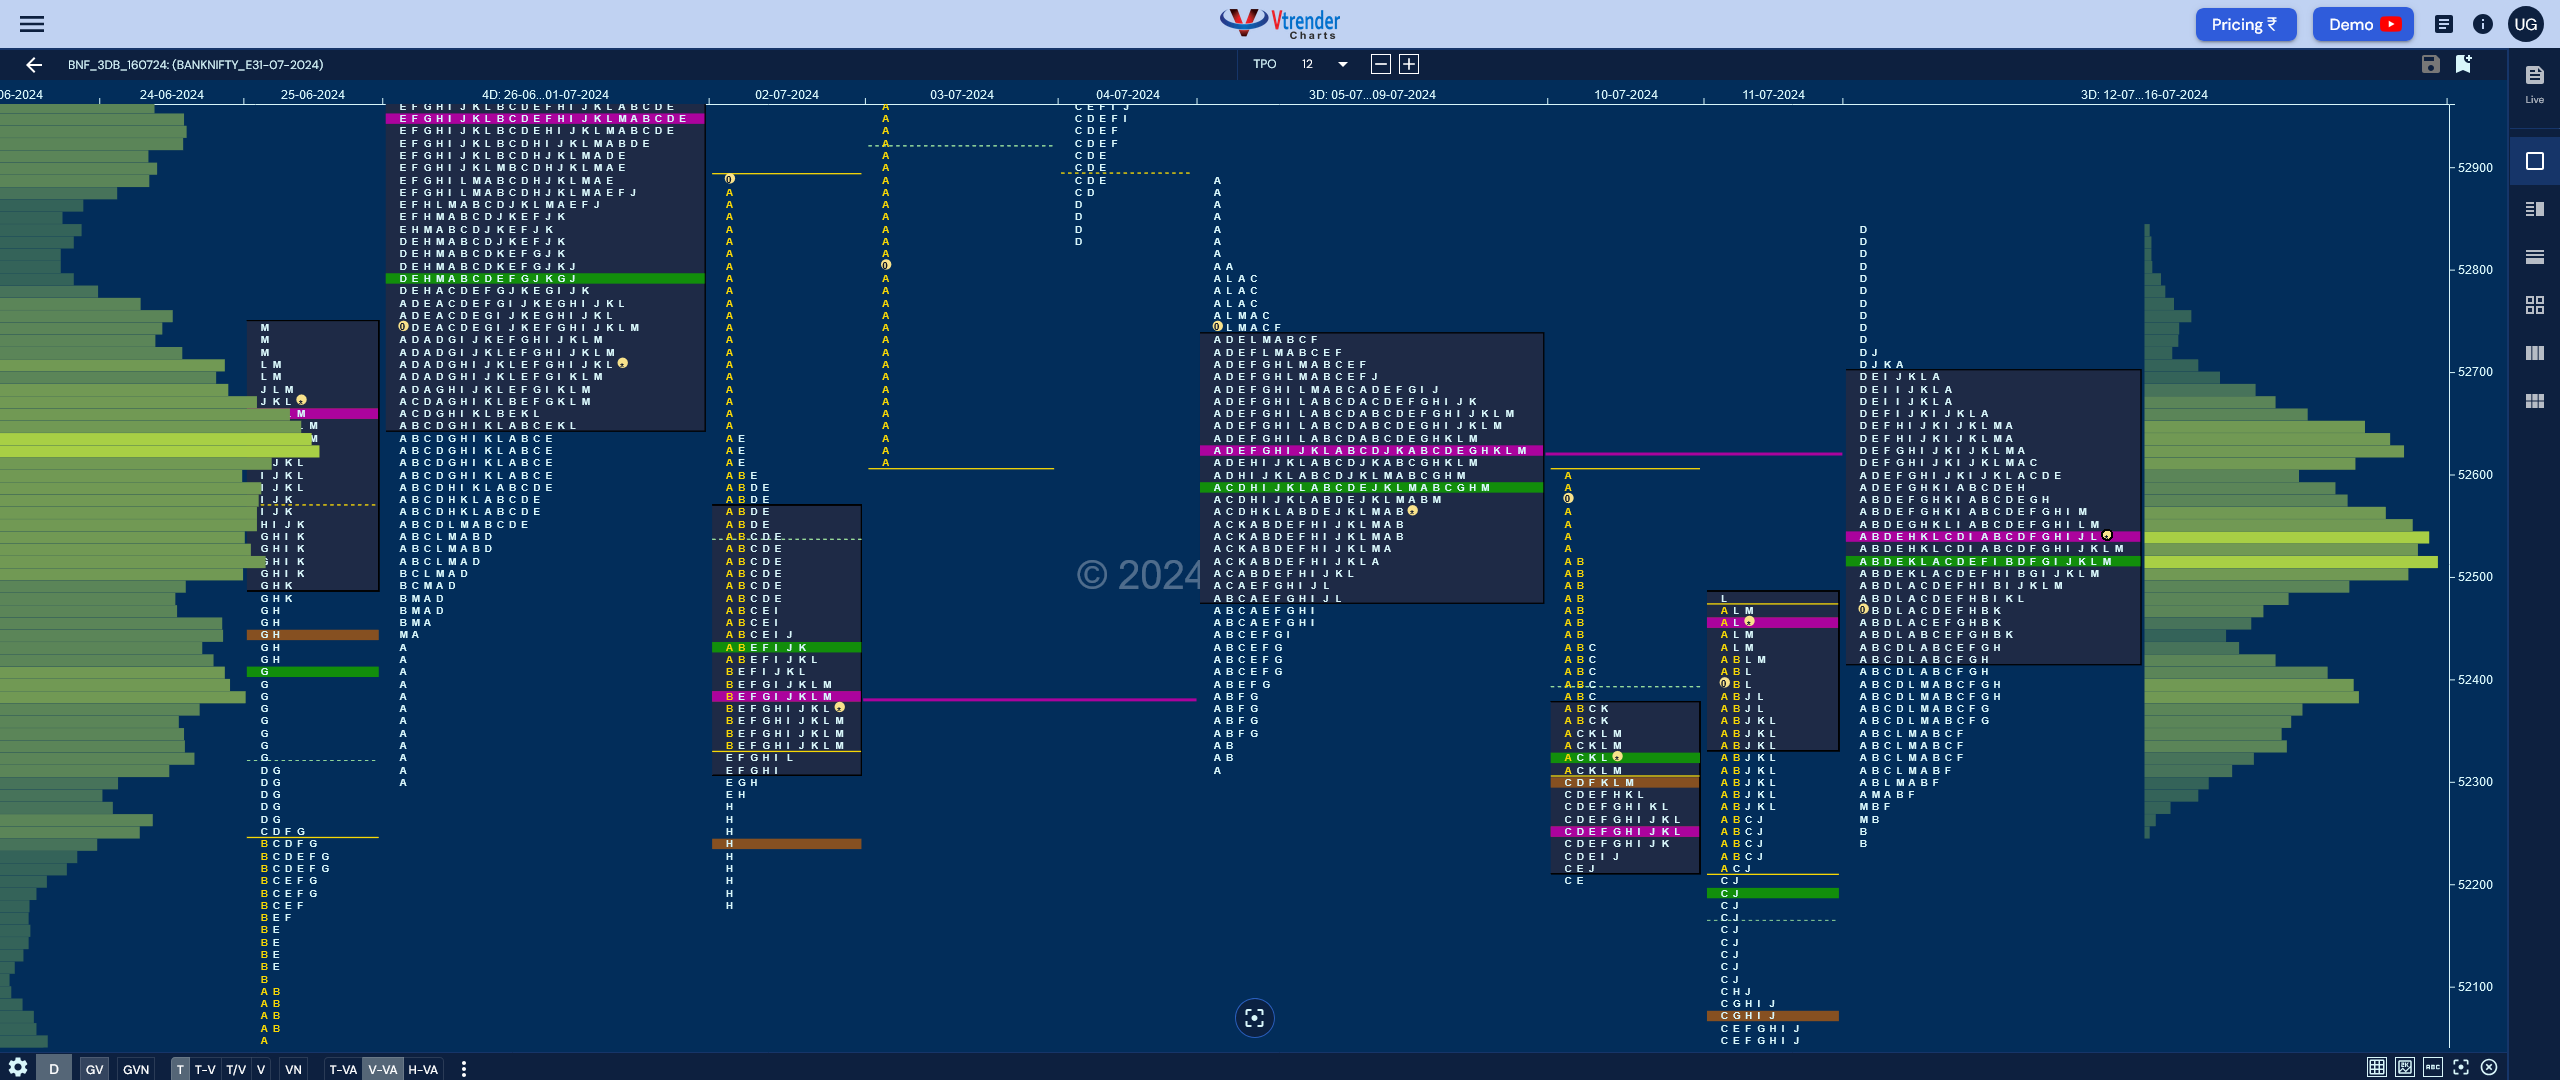Select the 10-07-2024 date header
This screenshot has width=2560, height=1080.
1625,95
